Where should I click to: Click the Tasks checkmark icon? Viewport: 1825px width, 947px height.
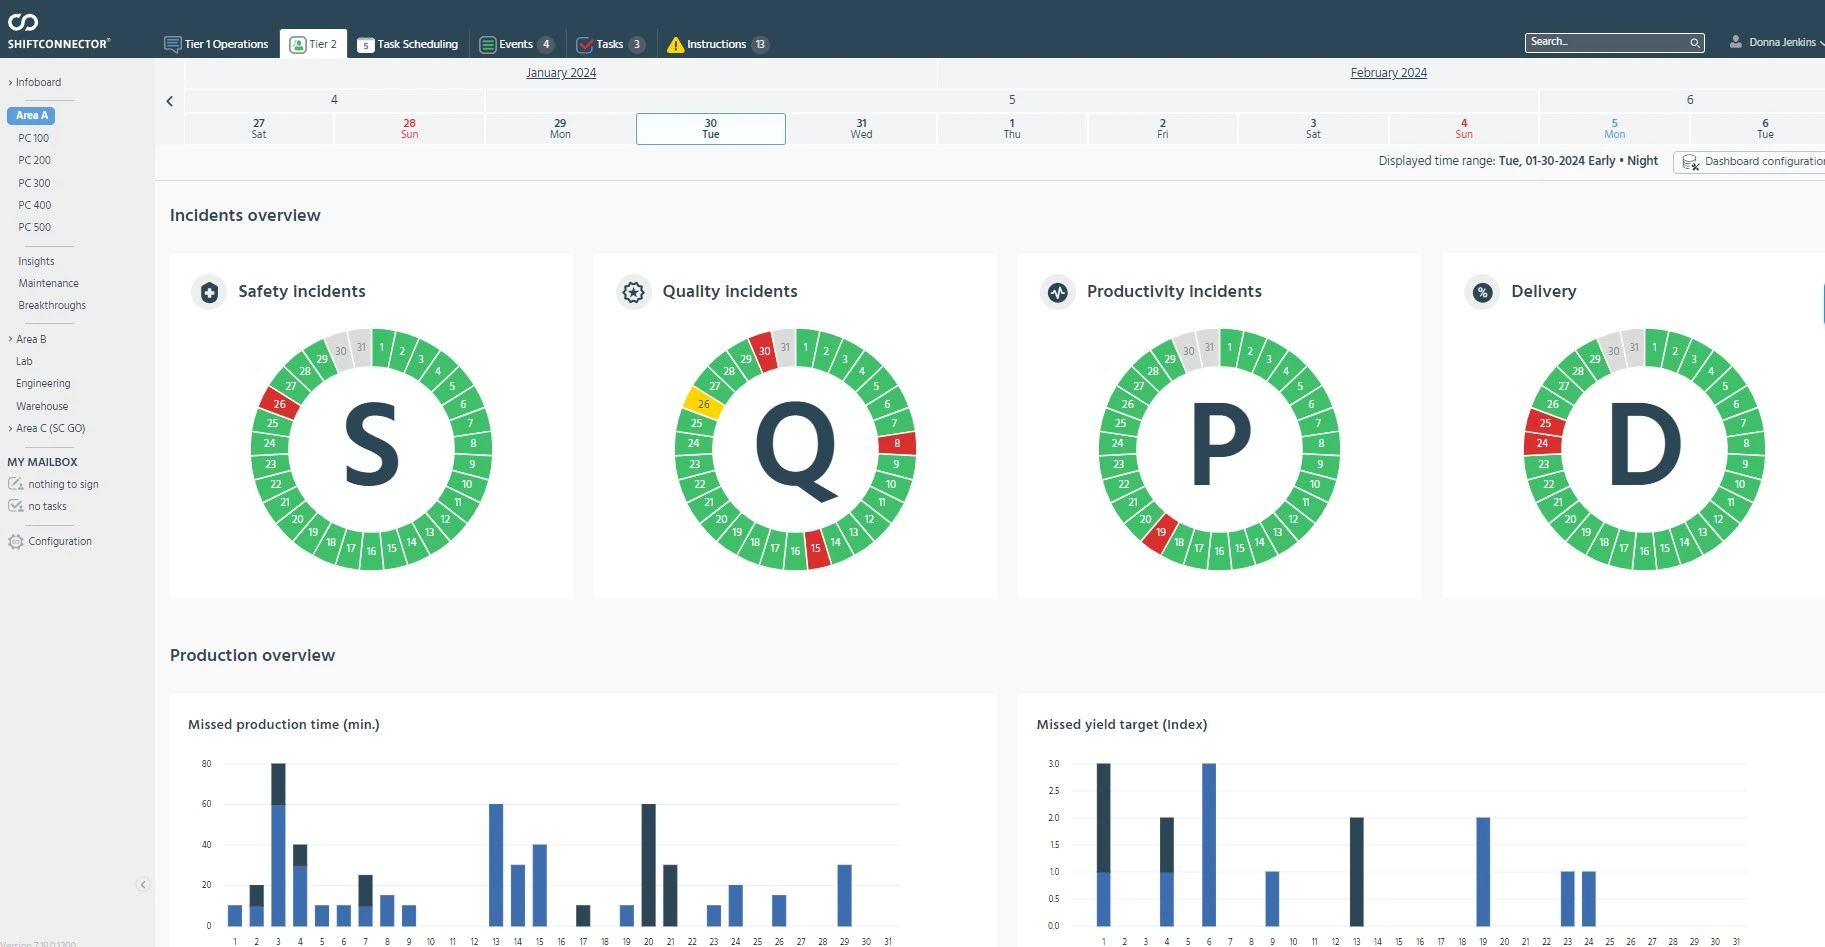coord(585,44)
